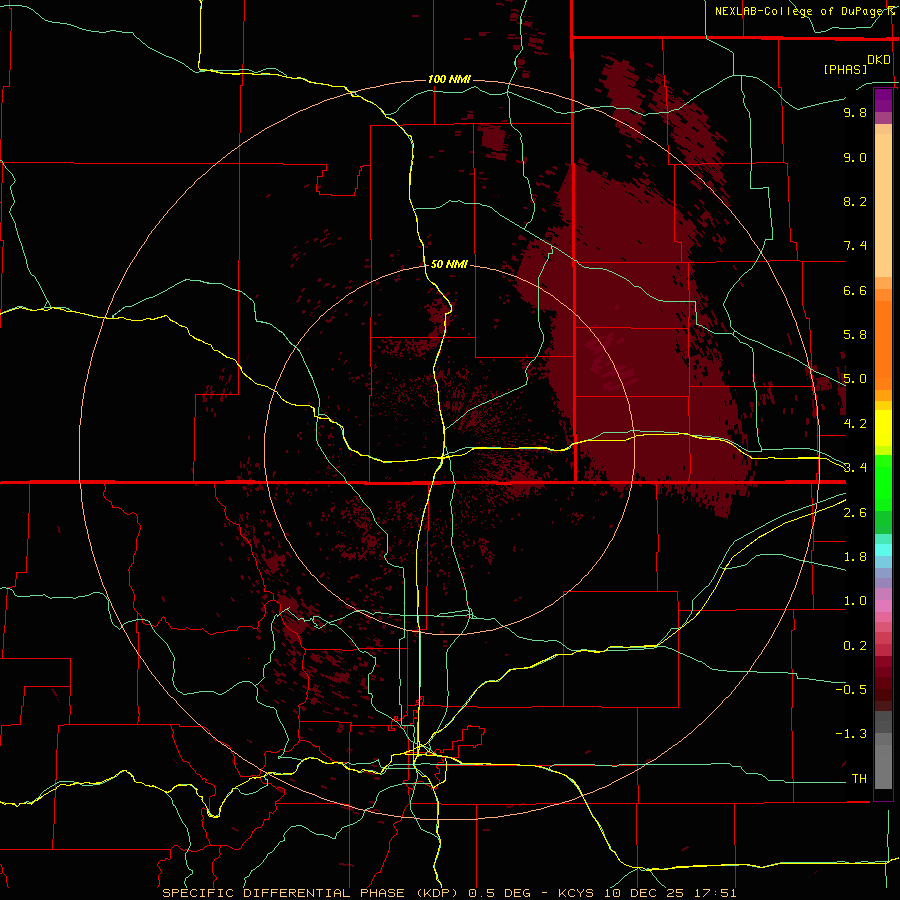Click the 7.4 value on the color scale
Viewport: 900px width, 900px height.
pyautogui.click(x=855, y=246)
